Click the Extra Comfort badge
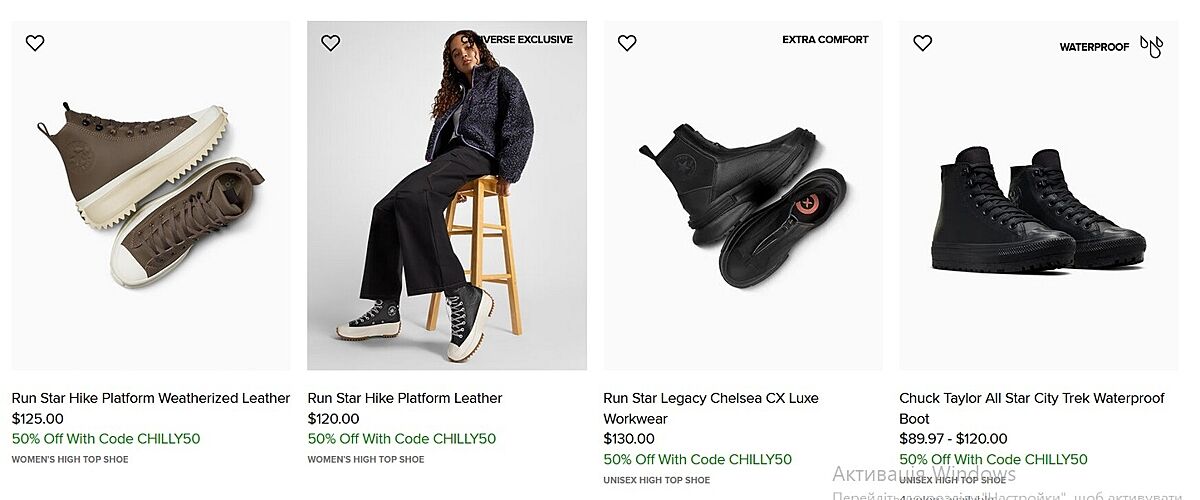This screenshot has height=500, width=1200. [x=825, y=40]
